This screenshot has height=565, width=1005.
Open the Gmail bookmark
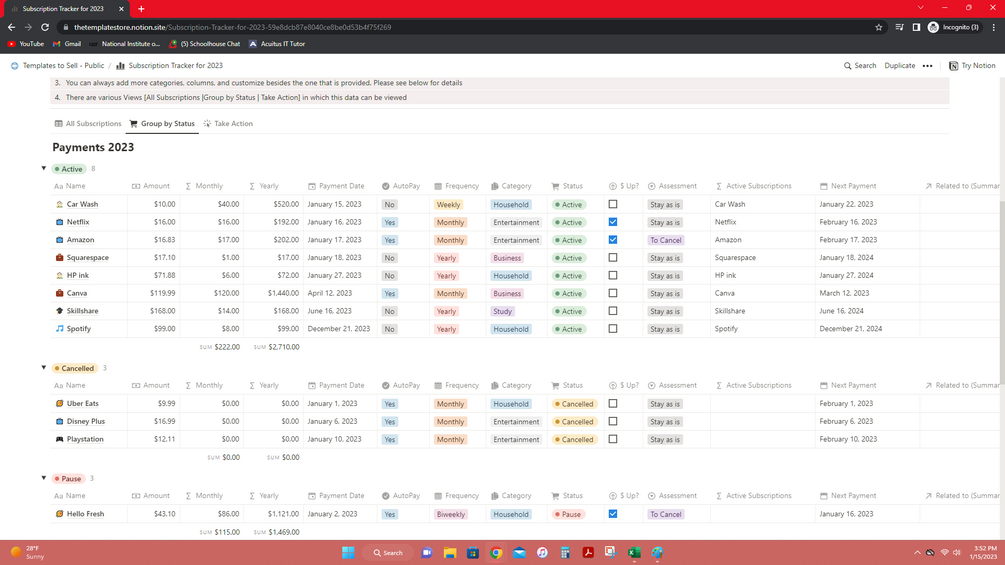tap(67, 44)
